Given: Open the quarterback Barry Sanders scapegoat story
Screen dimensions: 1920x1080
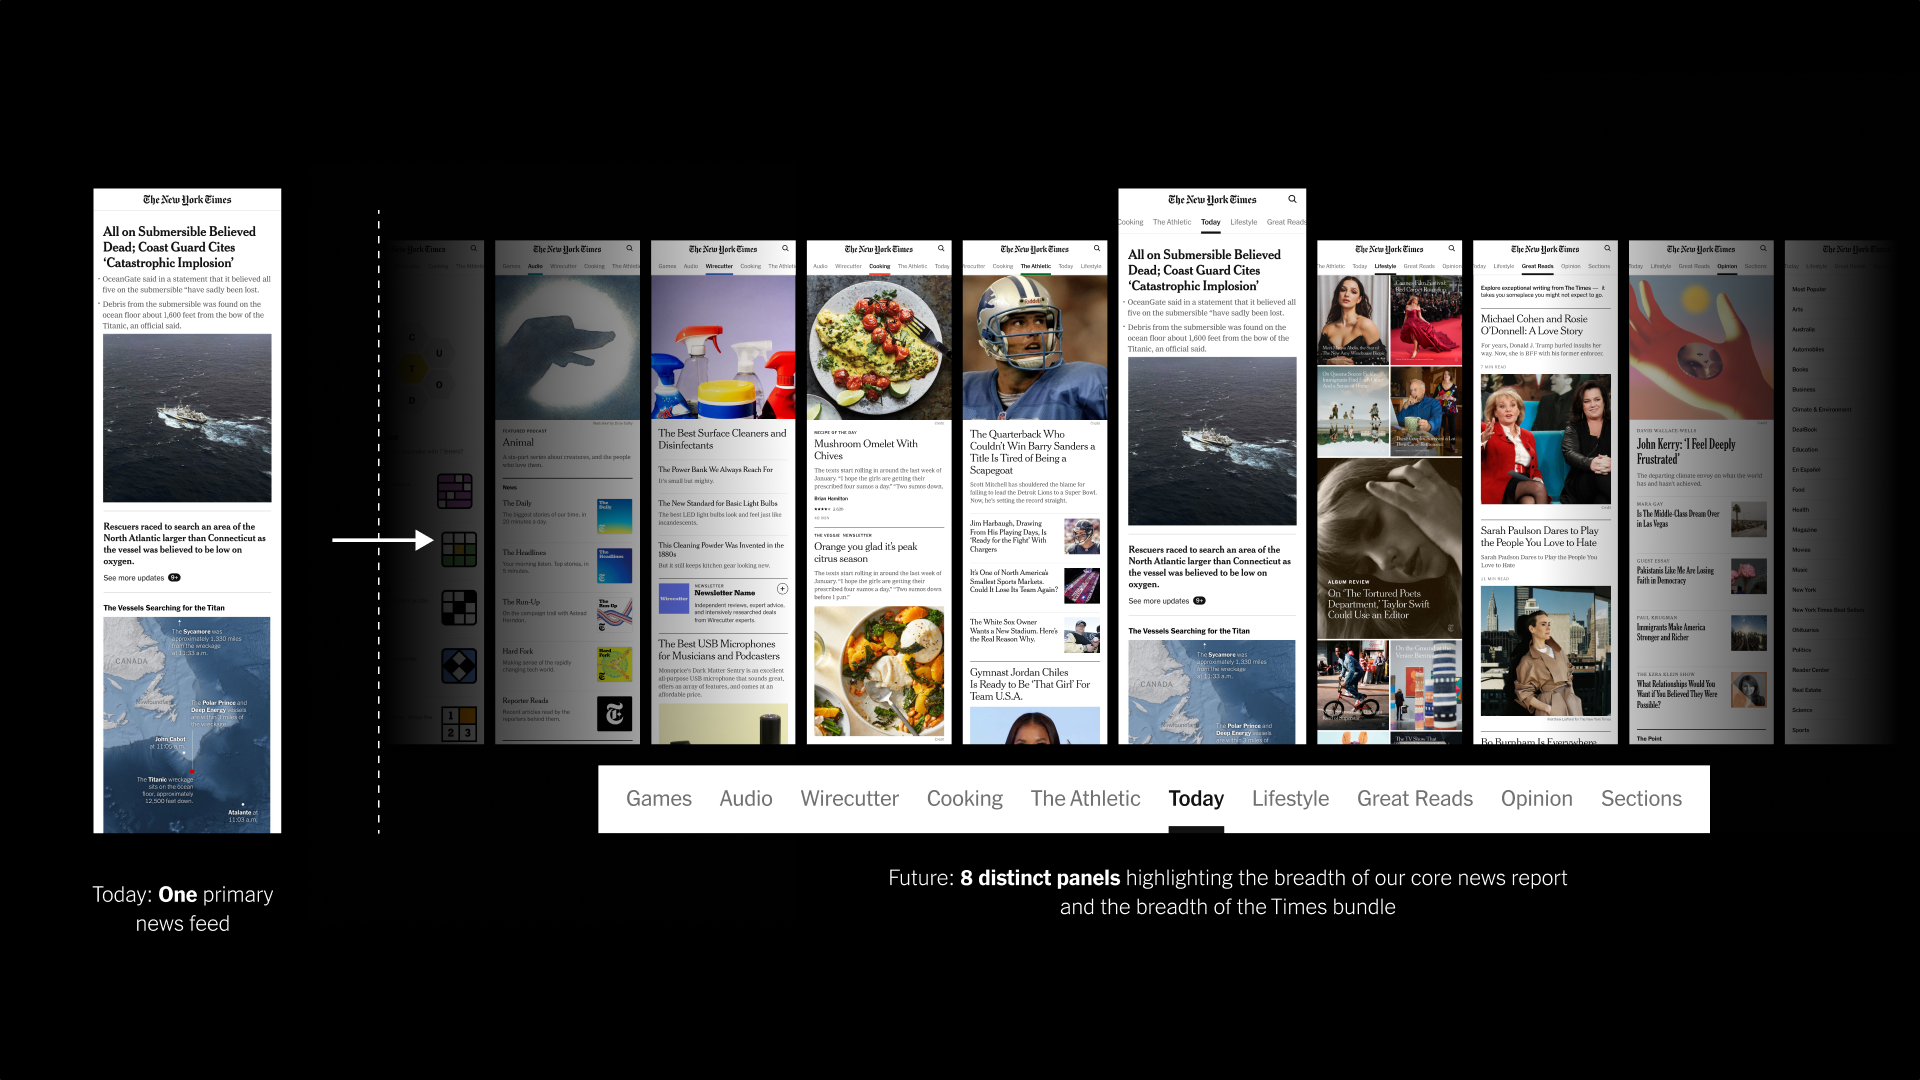Looking at the screenshot, I should pos(1033,452).
